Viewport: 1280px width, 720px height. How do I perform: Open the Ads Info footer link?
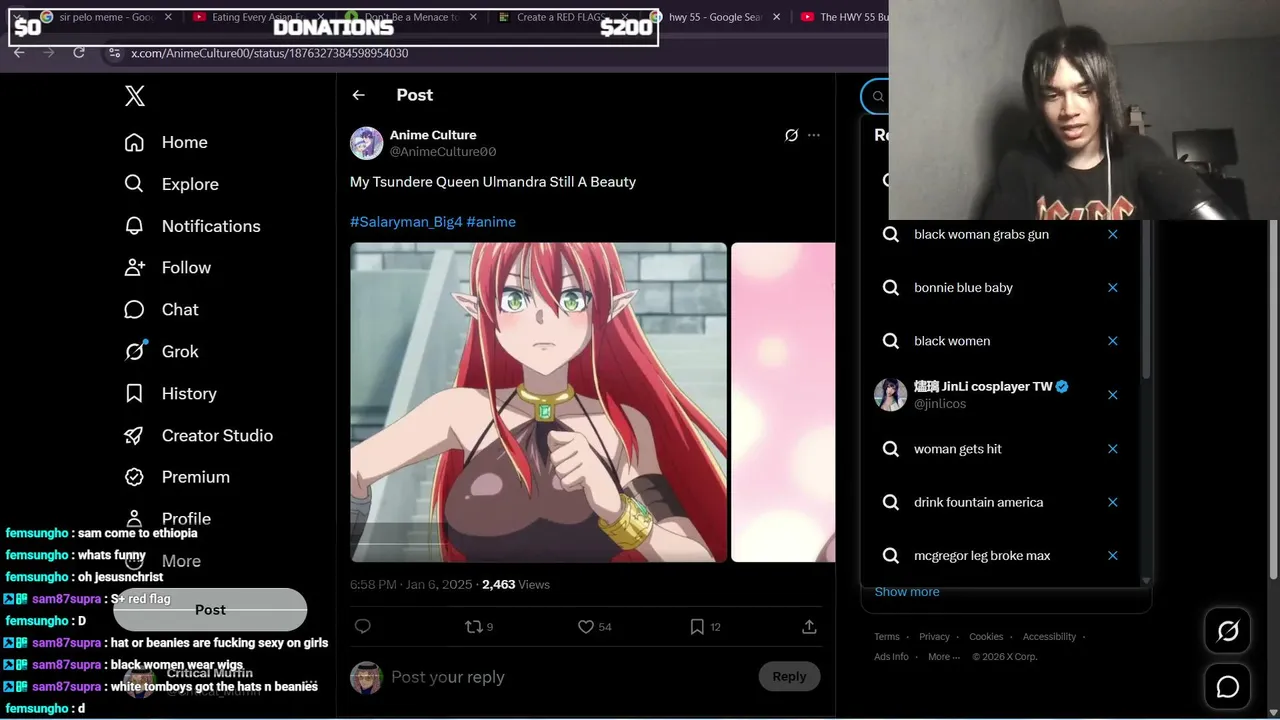coord(891,657)
